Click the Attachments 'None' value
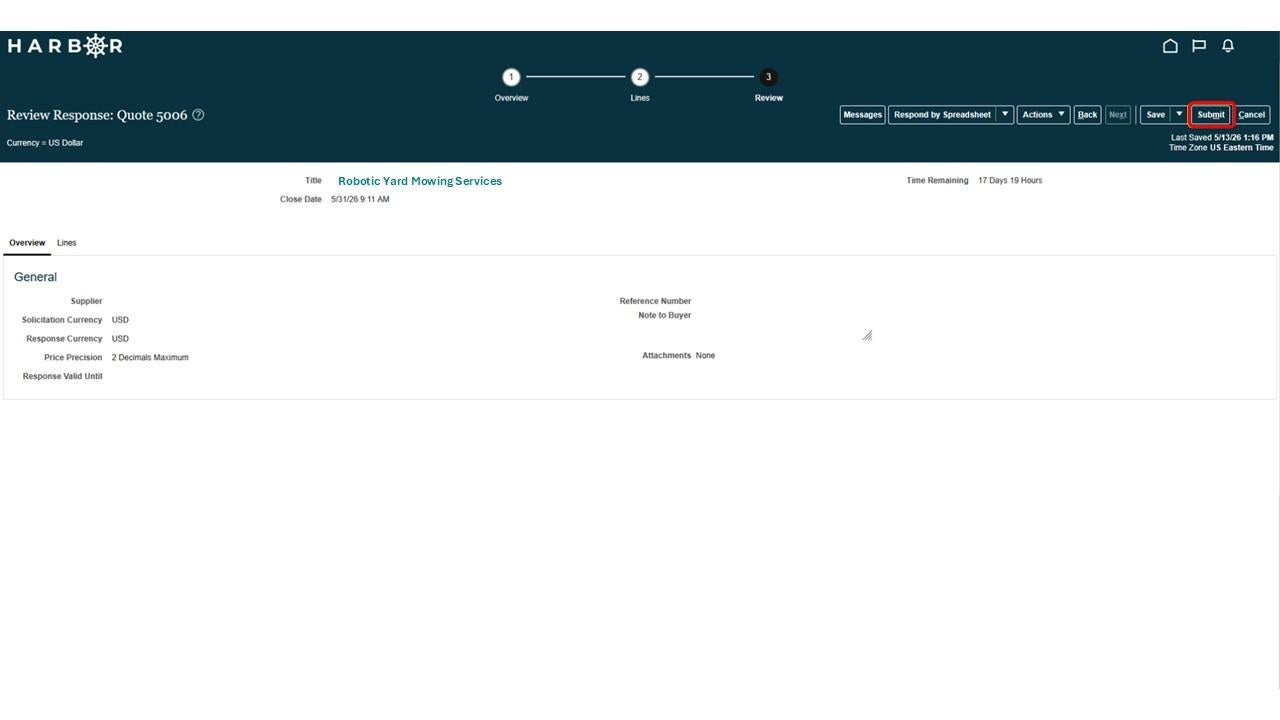This screenshot has width=1280, height=720. pos(705,356)
